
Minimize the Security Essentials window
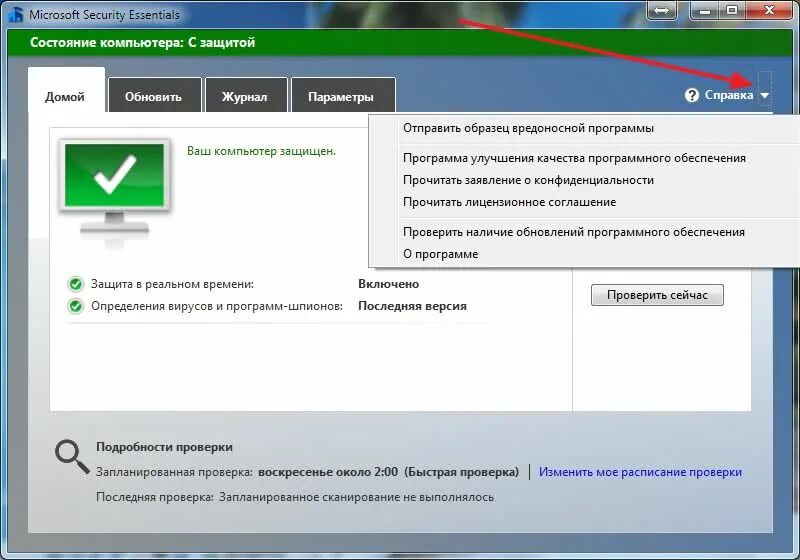tap(705, 11)
